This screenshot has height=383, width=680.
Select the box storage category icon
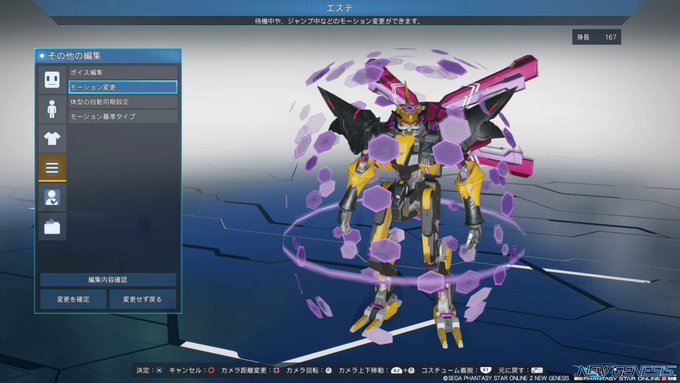[x=52, y=226]
